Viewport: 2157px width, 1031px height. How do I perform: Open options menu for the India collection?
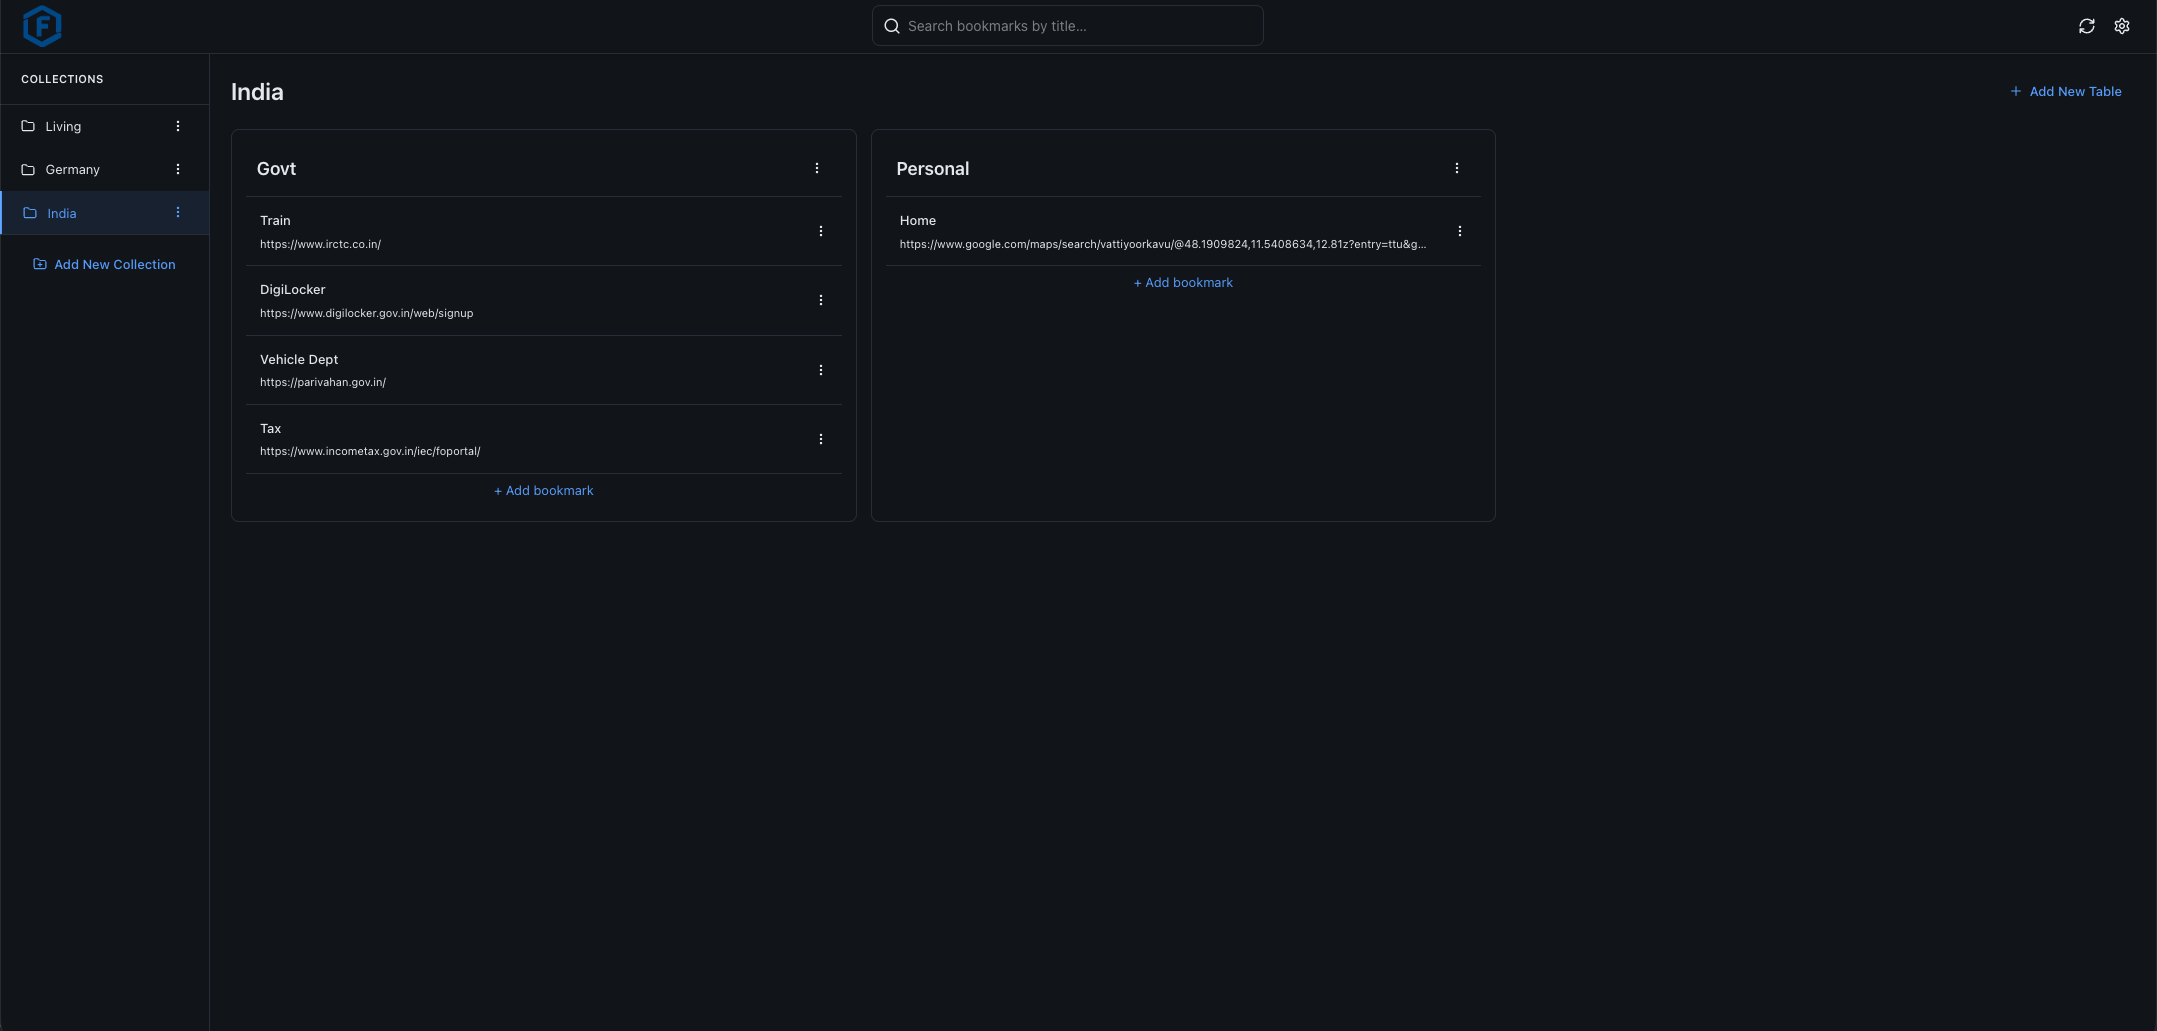point(178,212)
